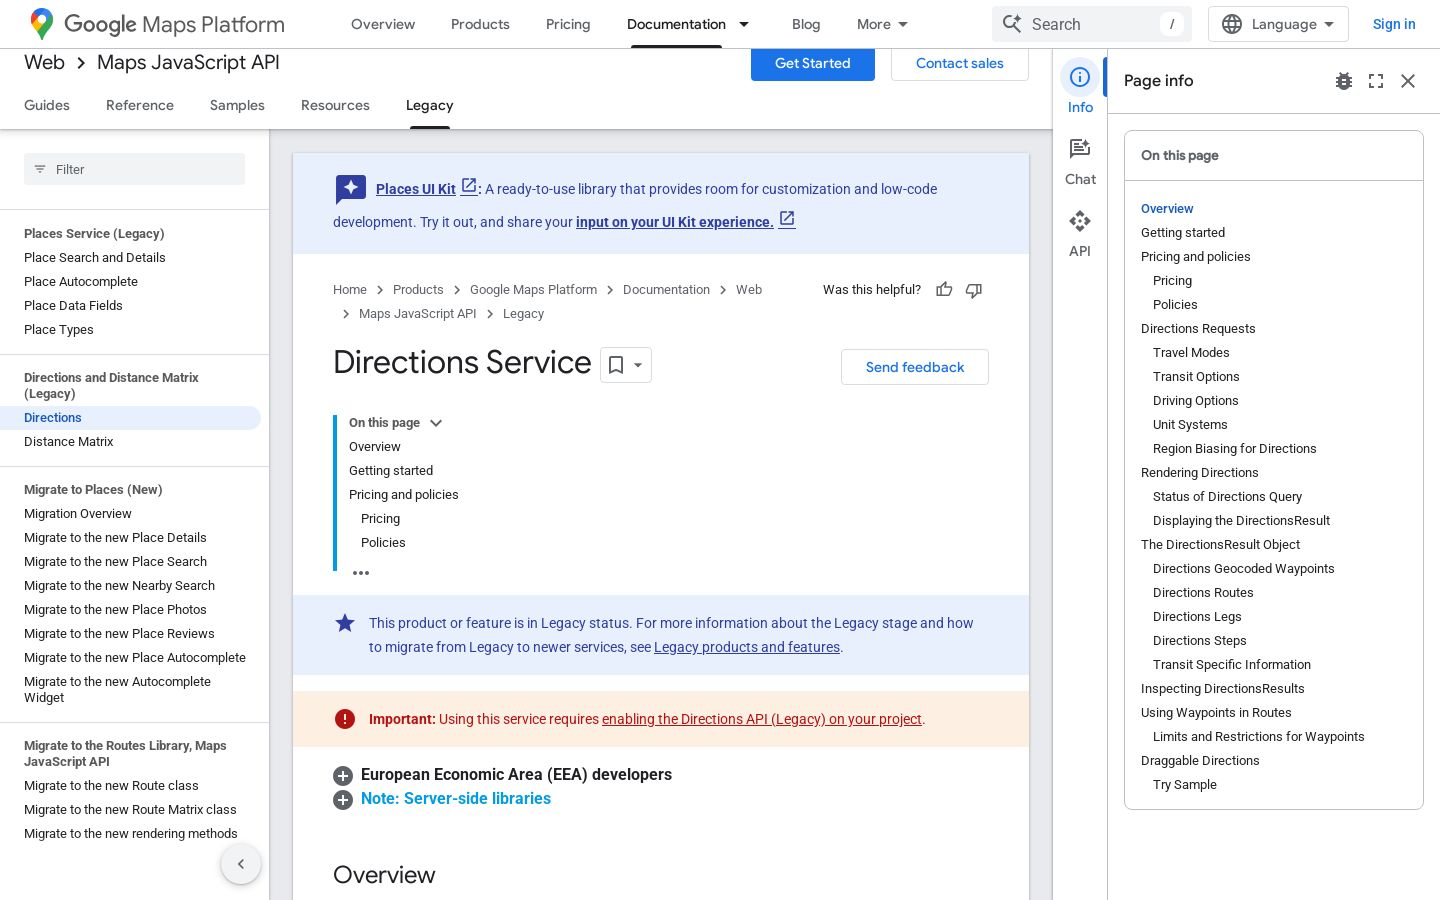Jump to Rendering Directions in Page info
This screenshot has height=900, width=1440.
coord(1200,473)
